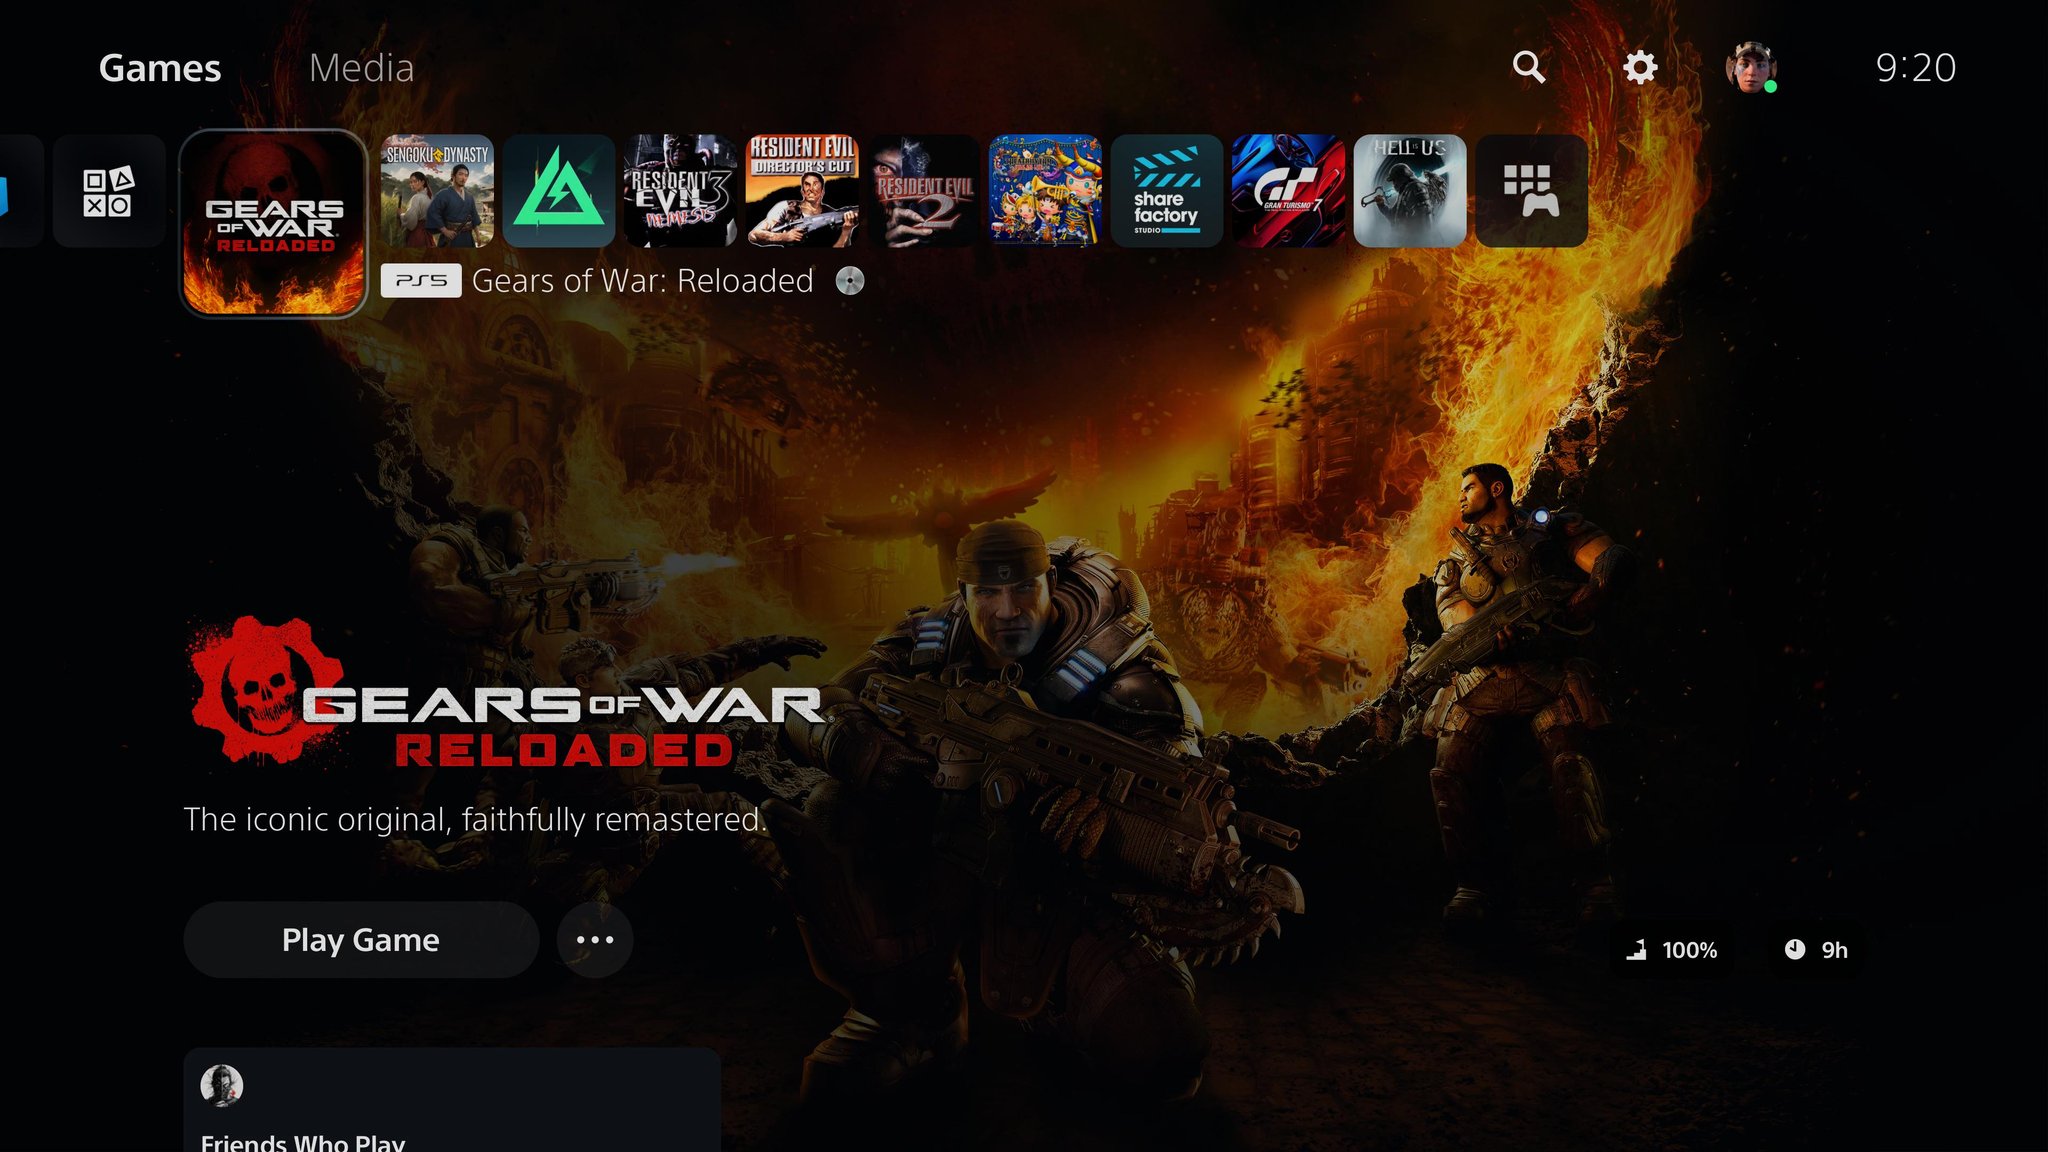View the 100% trophy progress indicator

point(1672,950)
